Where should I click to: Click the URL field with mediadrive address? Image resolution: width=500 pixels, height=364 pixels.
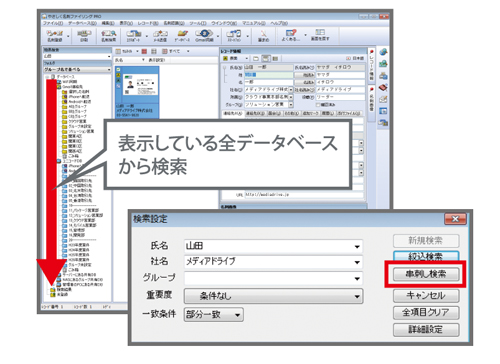(x=304, y=195)
